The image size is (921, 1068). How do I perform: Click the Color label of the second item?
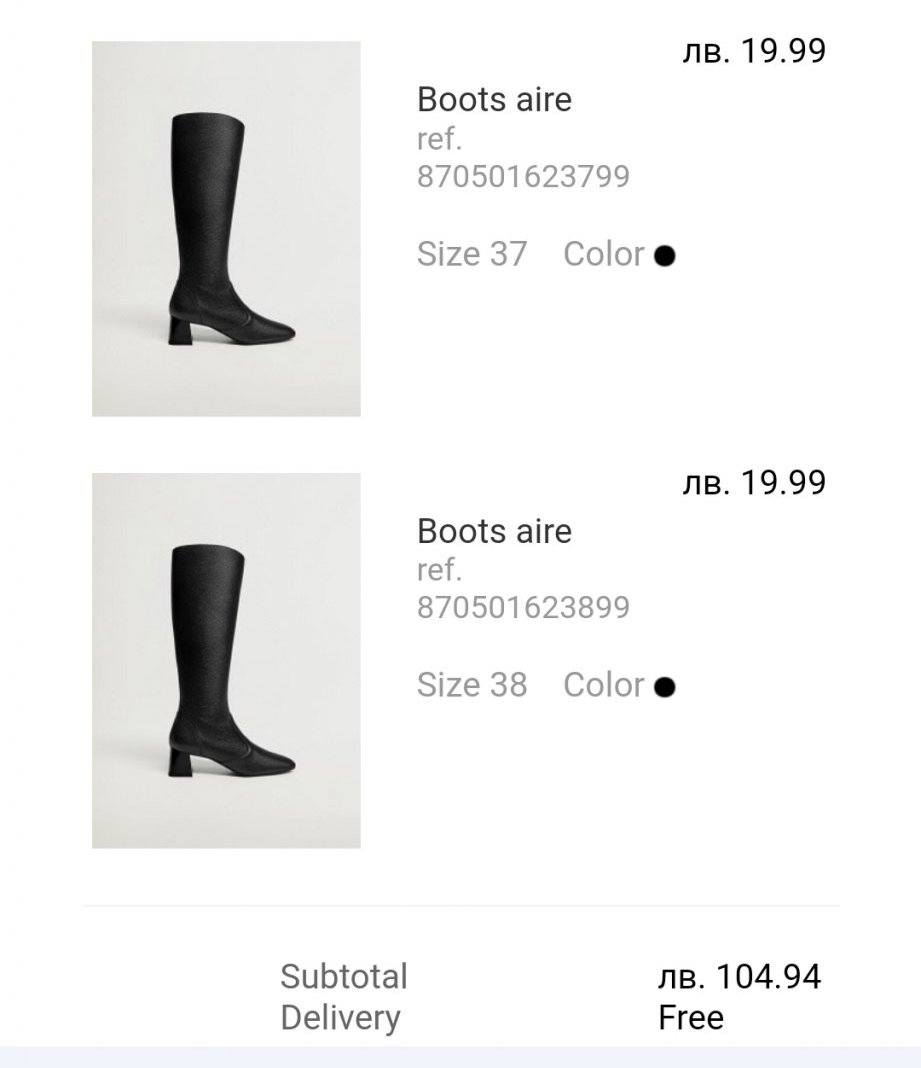click(603, 685)
